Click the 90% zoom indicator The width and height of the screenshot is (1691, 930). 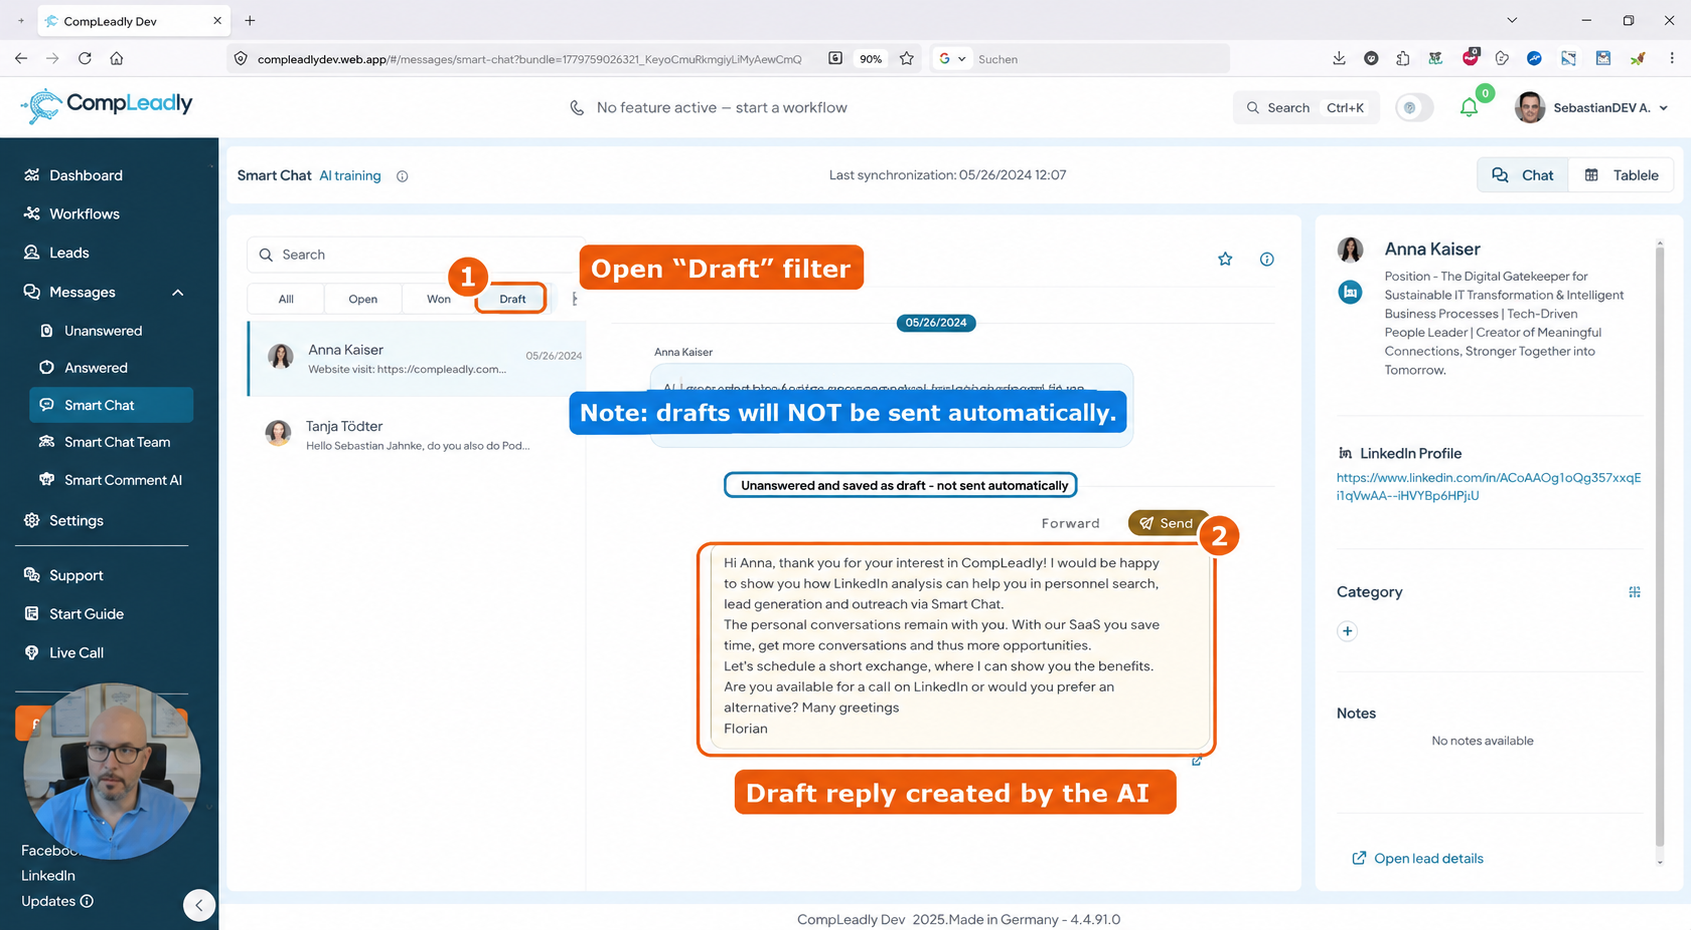click(871, 59)
